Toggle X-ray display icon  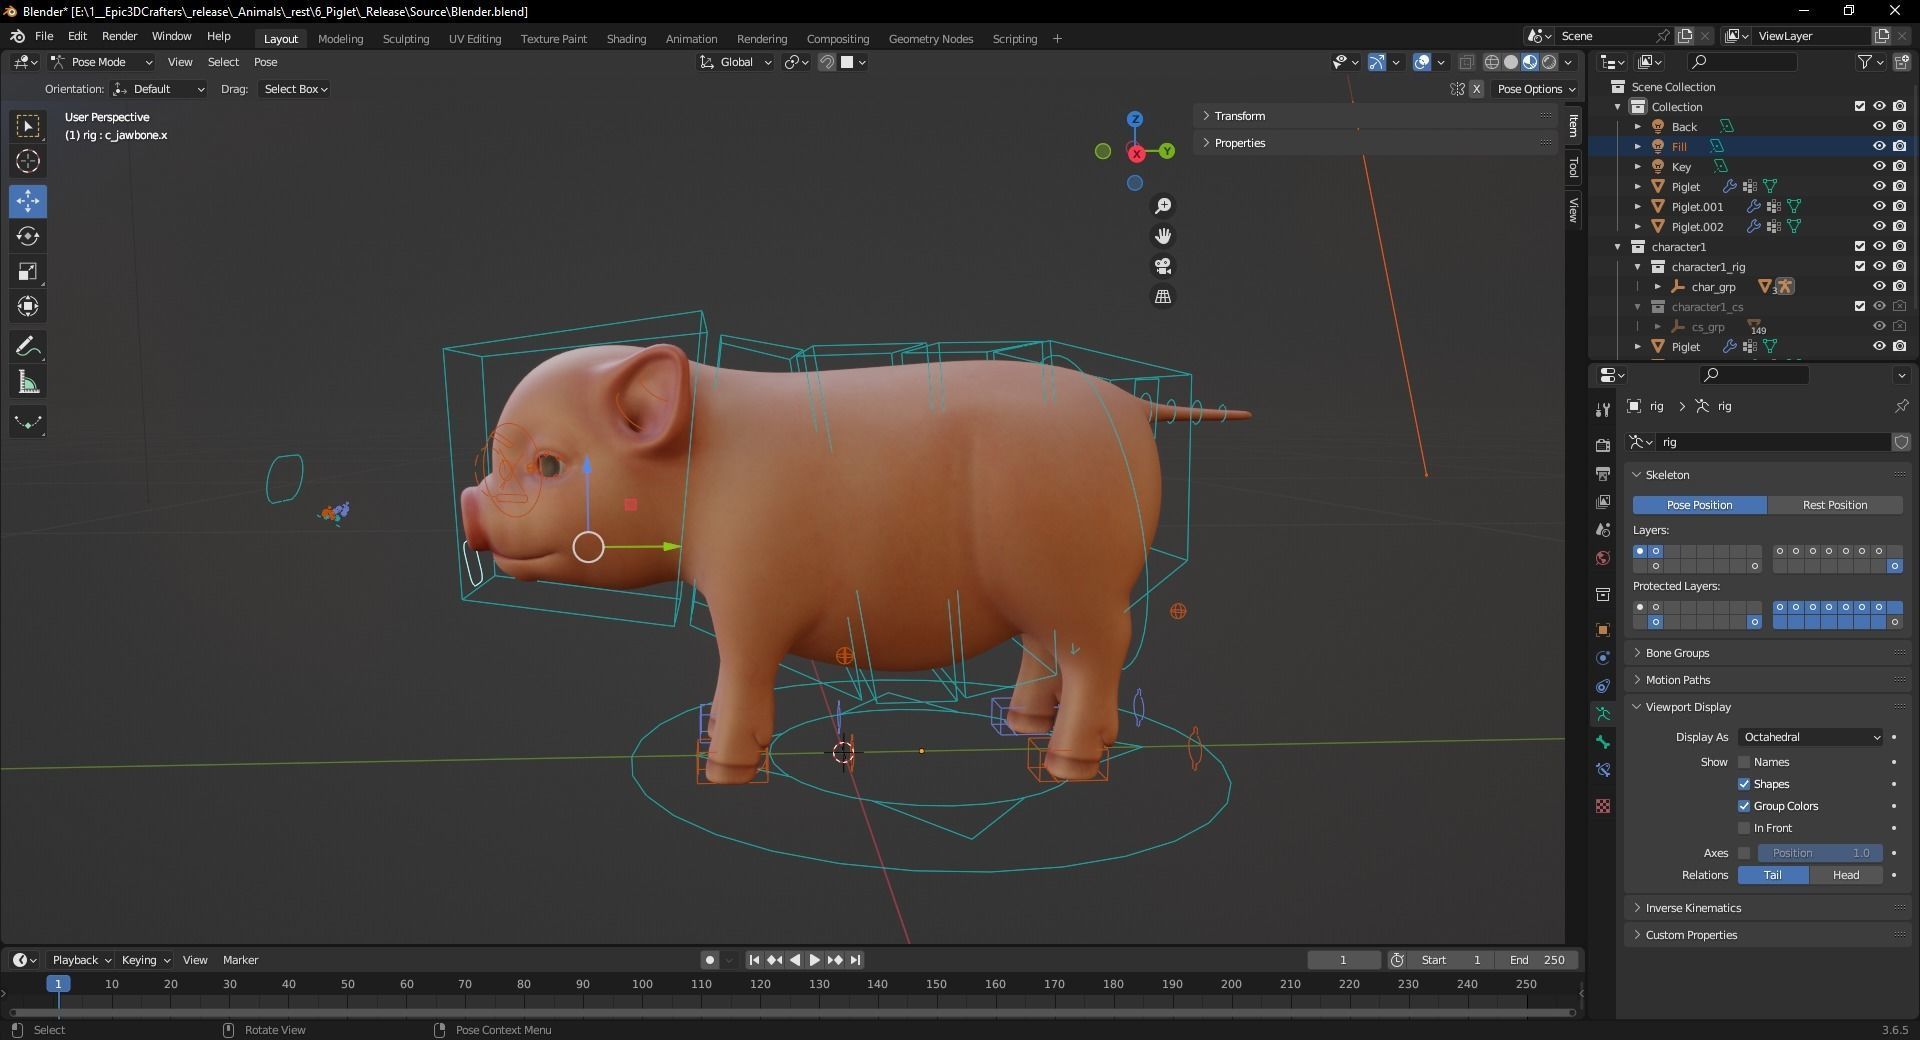point(1466,62)
